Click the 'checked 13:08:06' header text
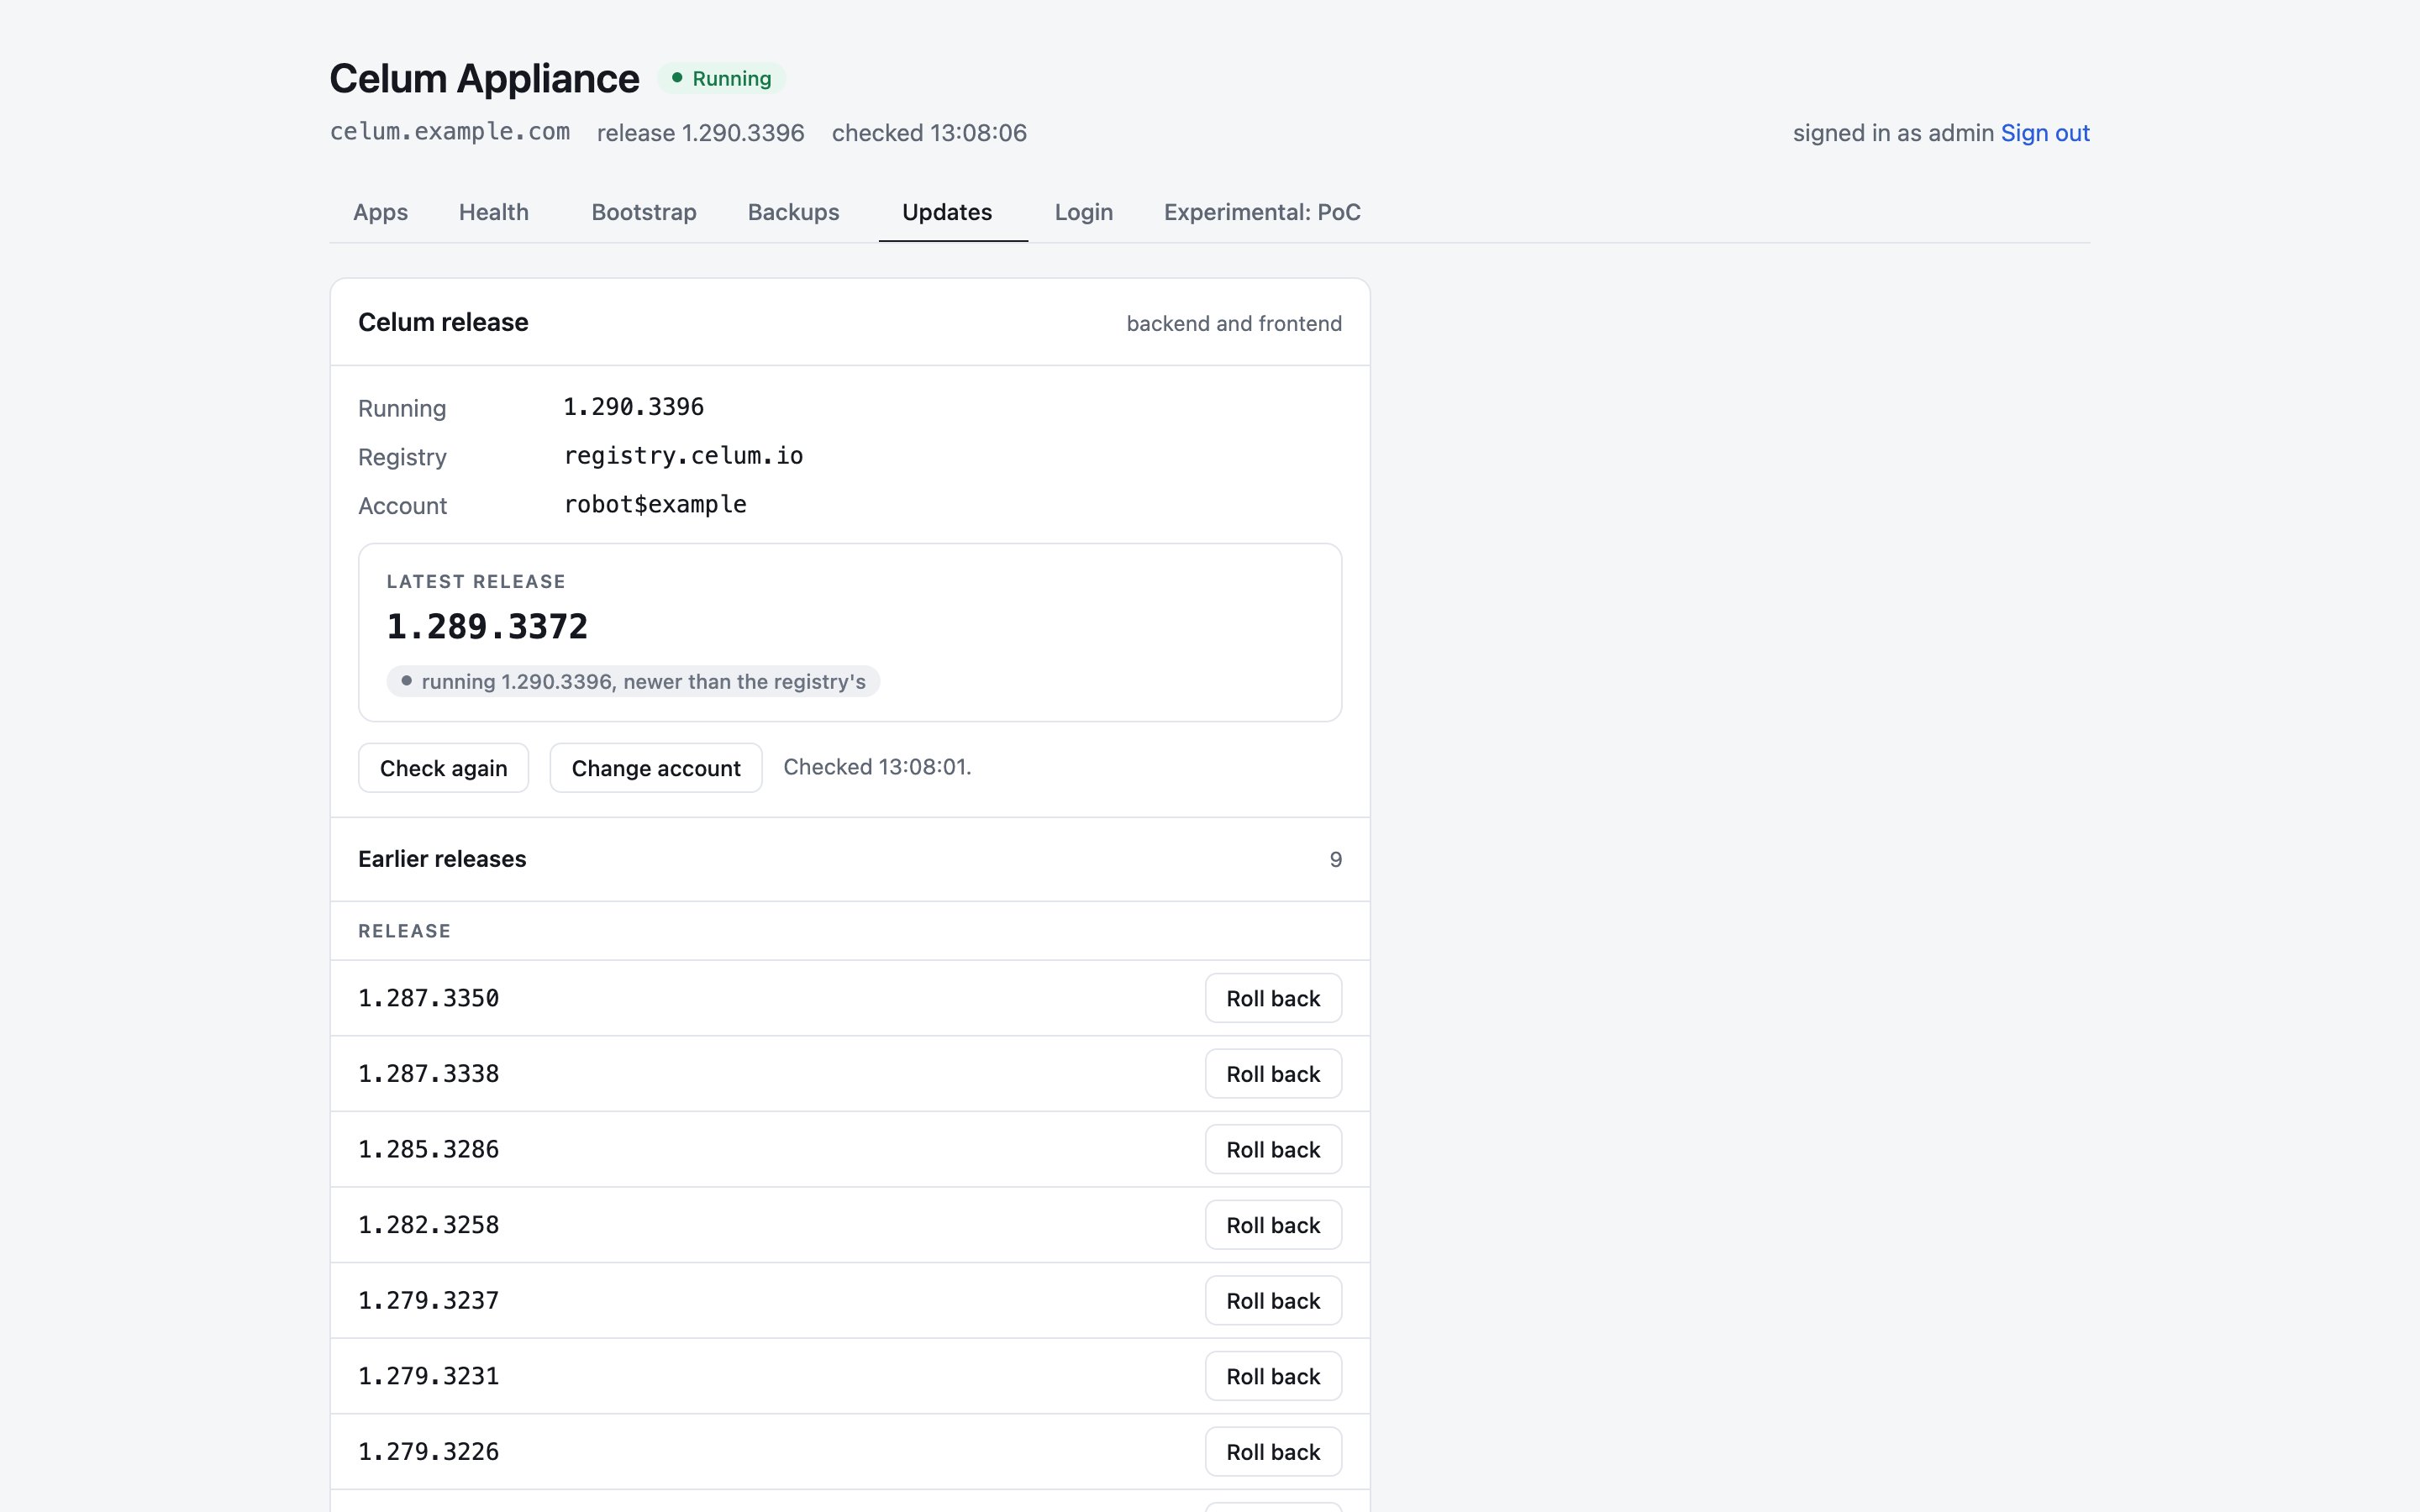 (x=929, y=133)
